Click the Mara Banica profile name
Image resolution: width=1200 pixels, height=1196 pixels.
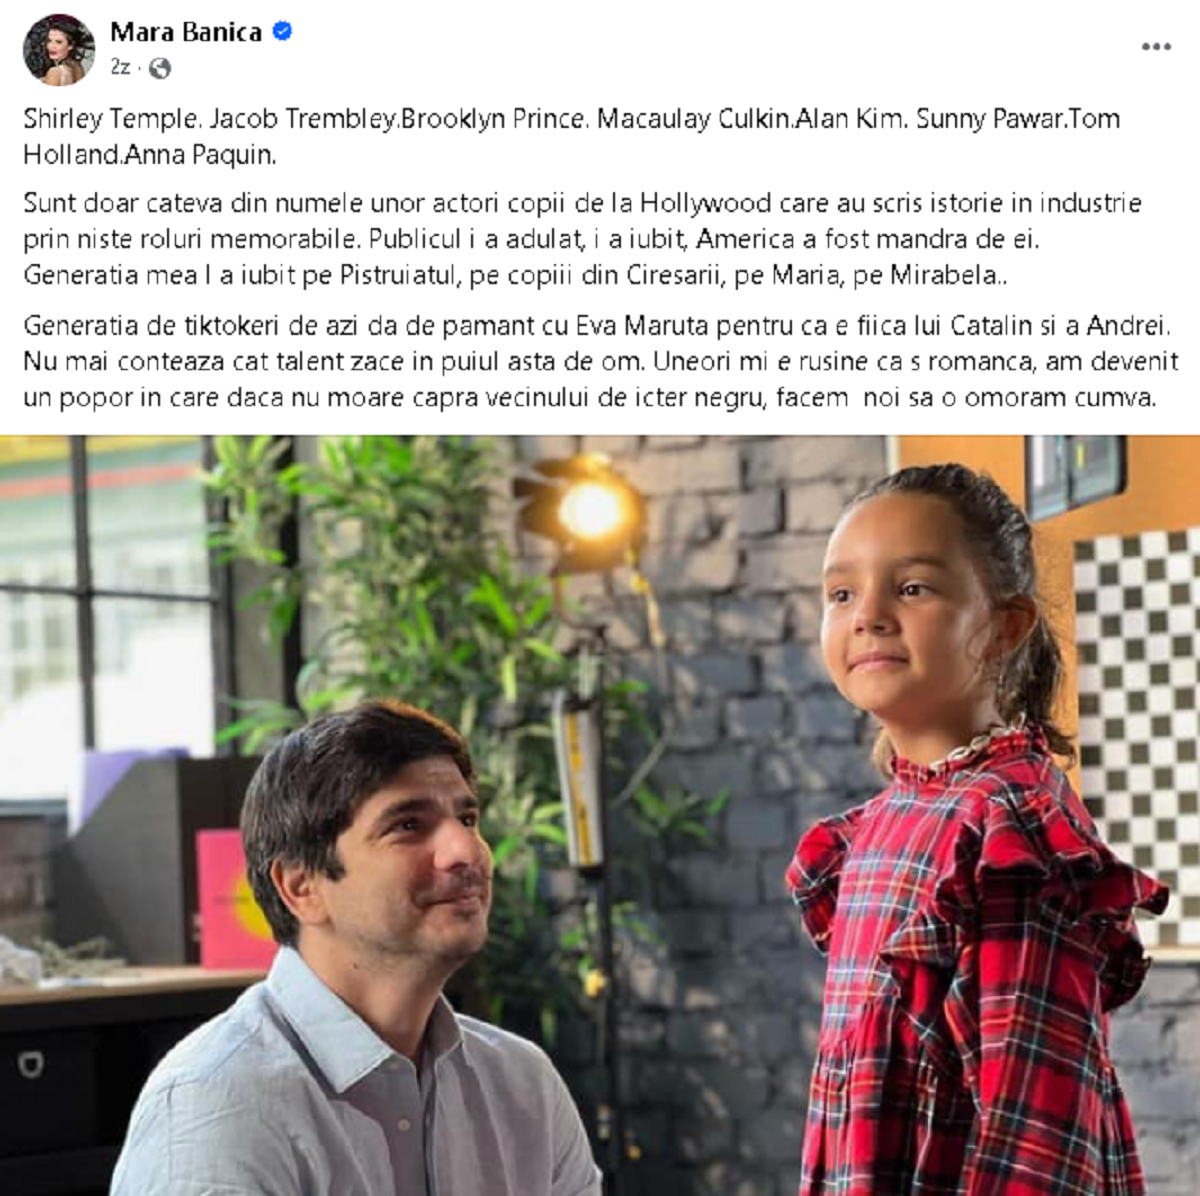[x=186, y=32]
